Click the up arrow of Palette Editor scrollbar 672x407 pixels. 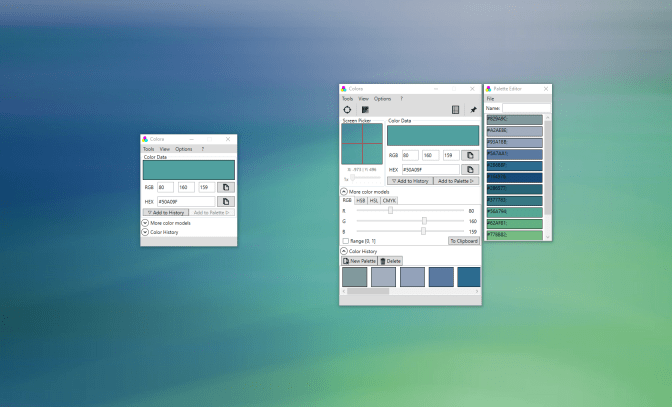point(548,117)
